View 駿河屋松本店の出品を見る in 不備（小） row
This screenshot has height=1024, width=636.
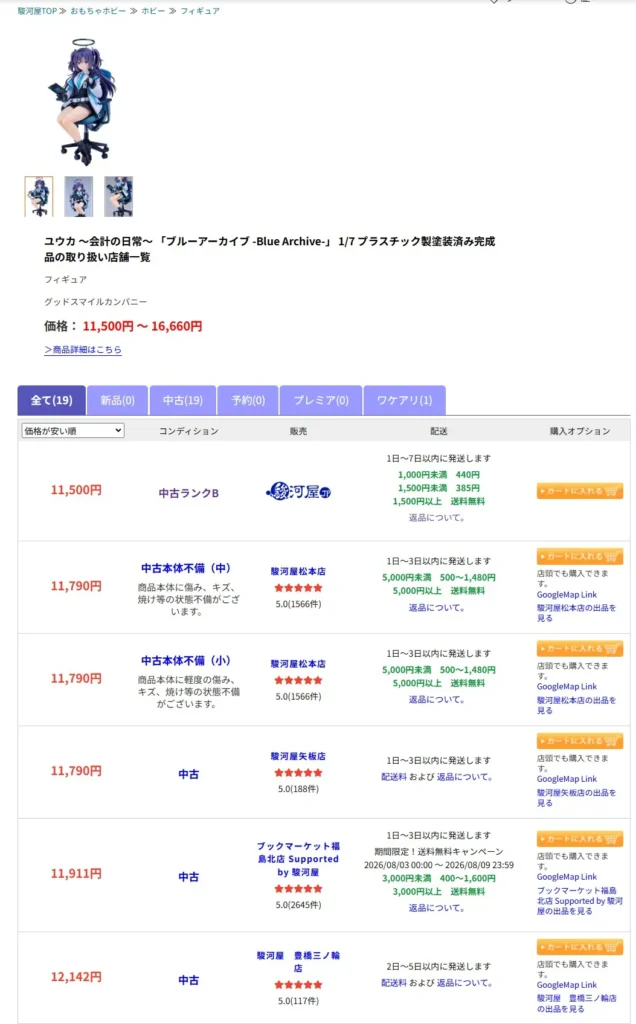click(x=576, y=705)
